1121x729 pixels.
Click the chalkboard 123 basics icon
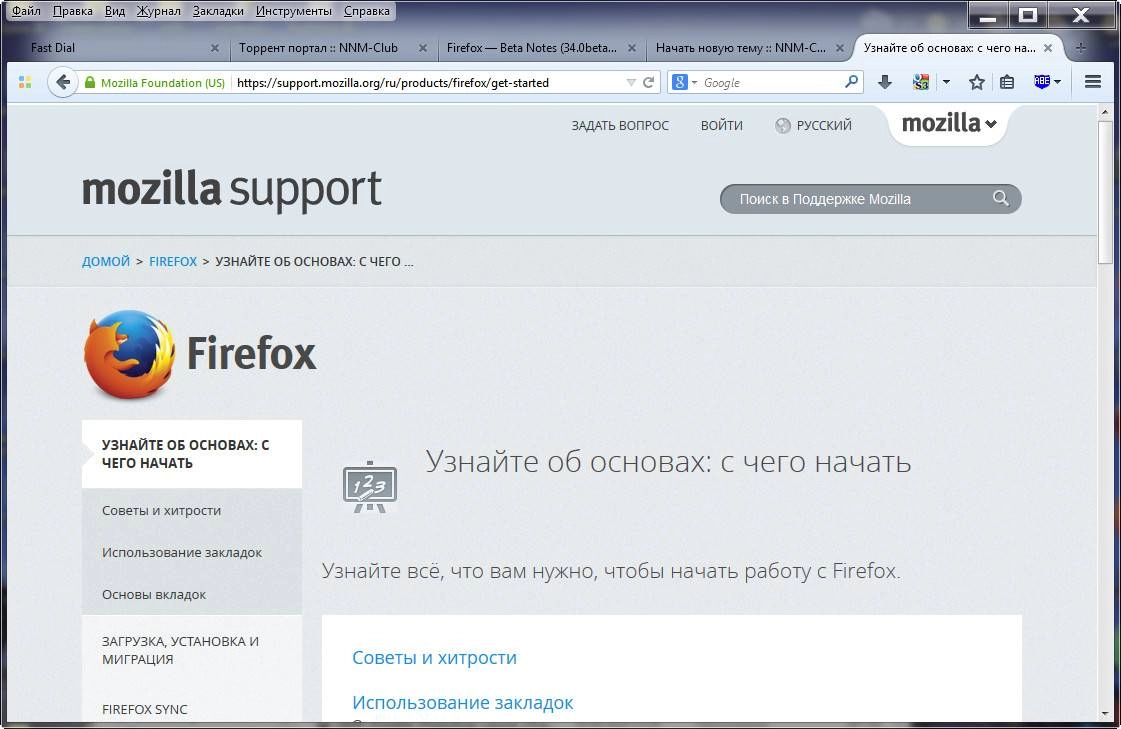coord(370,487)
